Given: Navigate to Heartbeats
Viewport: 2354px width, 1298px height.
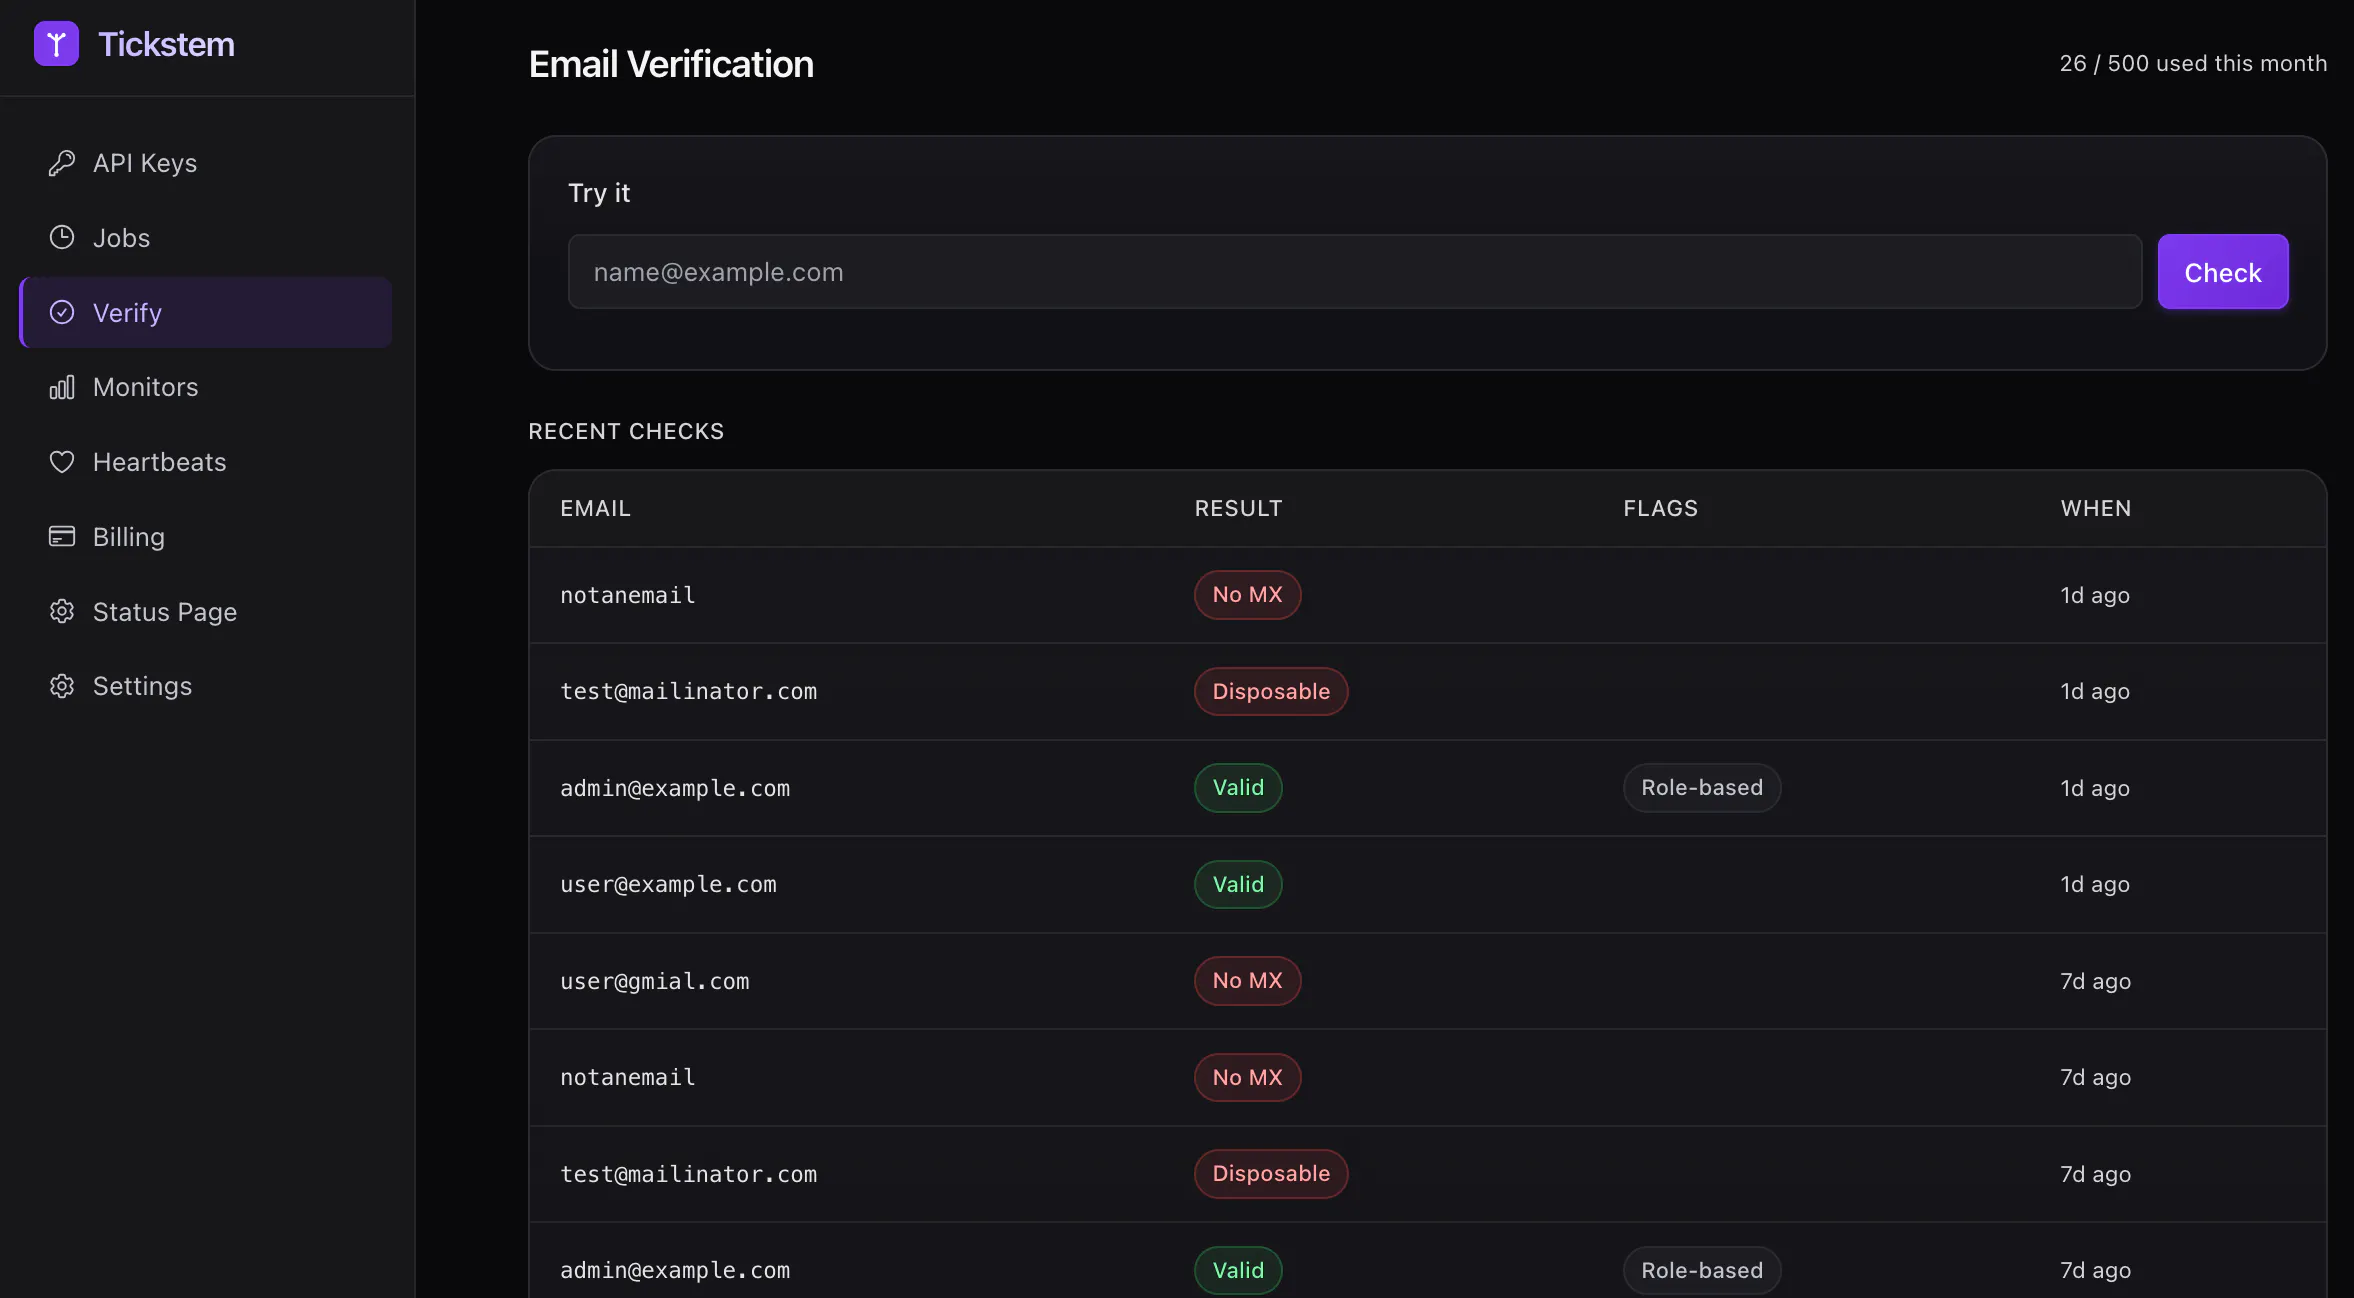Looking at the screenshot, I should pos(206,462).
